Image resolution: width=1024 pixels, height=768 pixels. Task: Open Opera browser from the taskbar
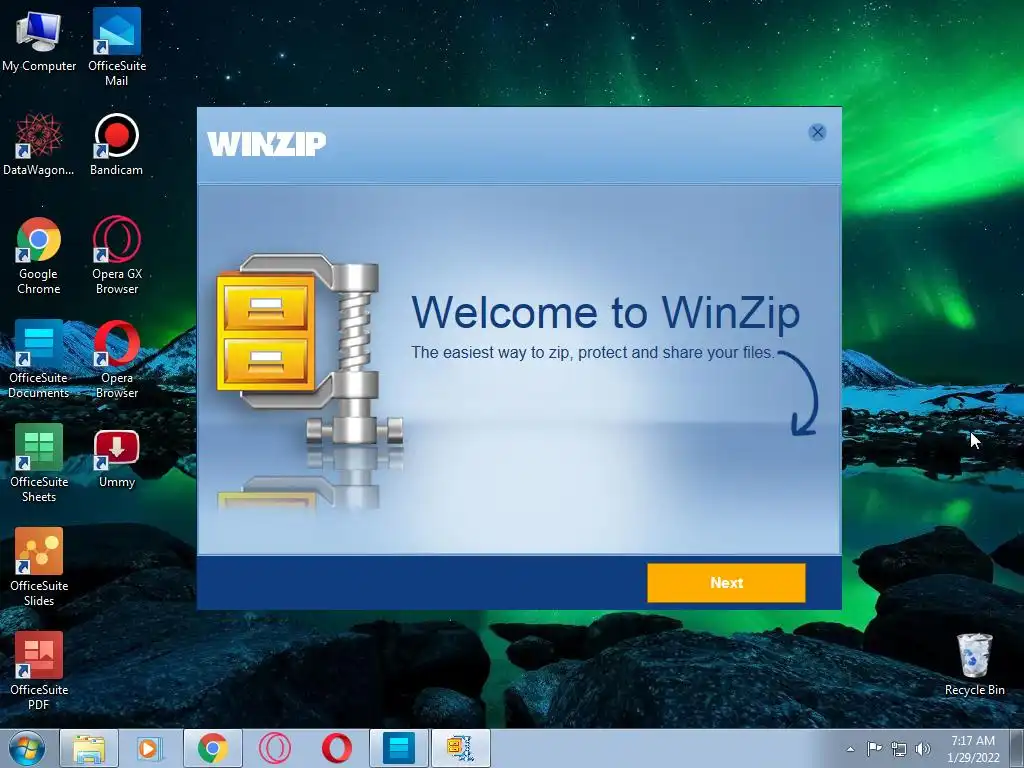(x=336, y=748)
